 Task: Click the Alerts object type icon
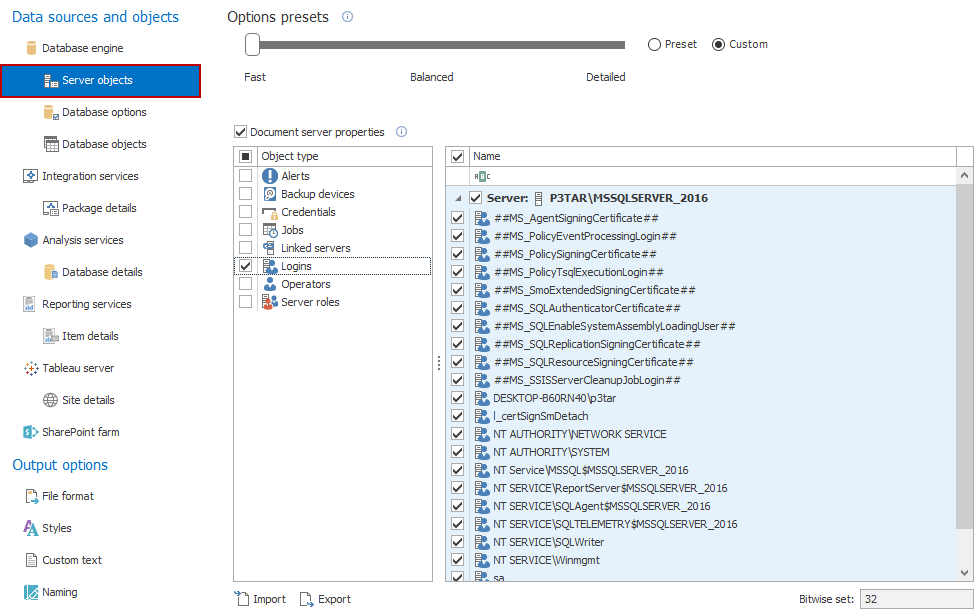tap(269, 176)
